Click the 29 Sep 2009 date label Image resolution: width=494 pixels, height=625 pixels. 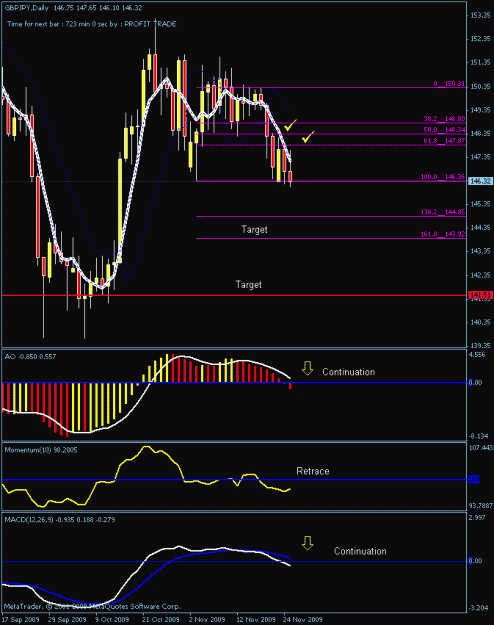tap(67, 619)
